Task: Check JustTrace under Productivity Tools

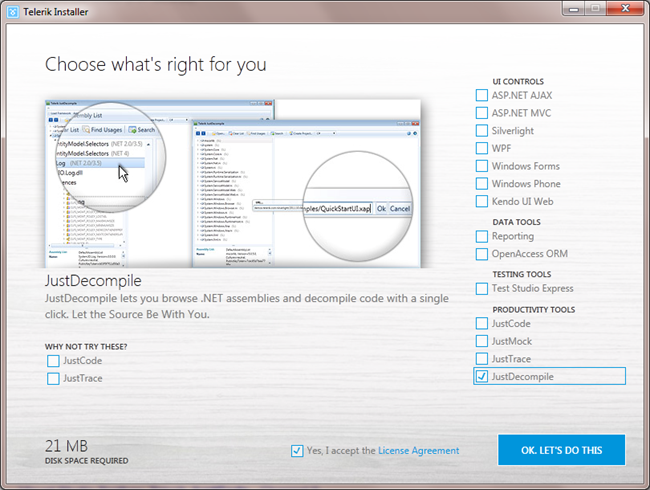Action: pos(482,359)
